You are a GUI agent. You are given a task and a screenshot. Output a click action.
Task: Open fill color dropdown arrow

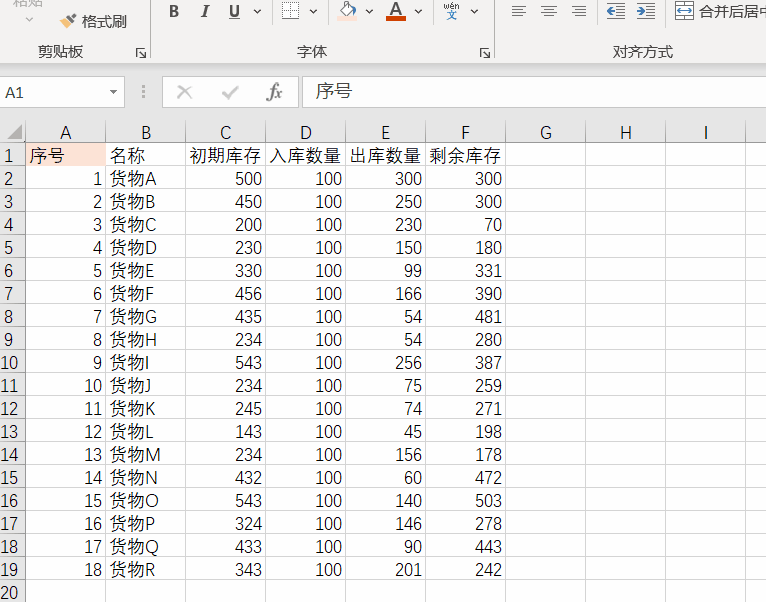369,11
